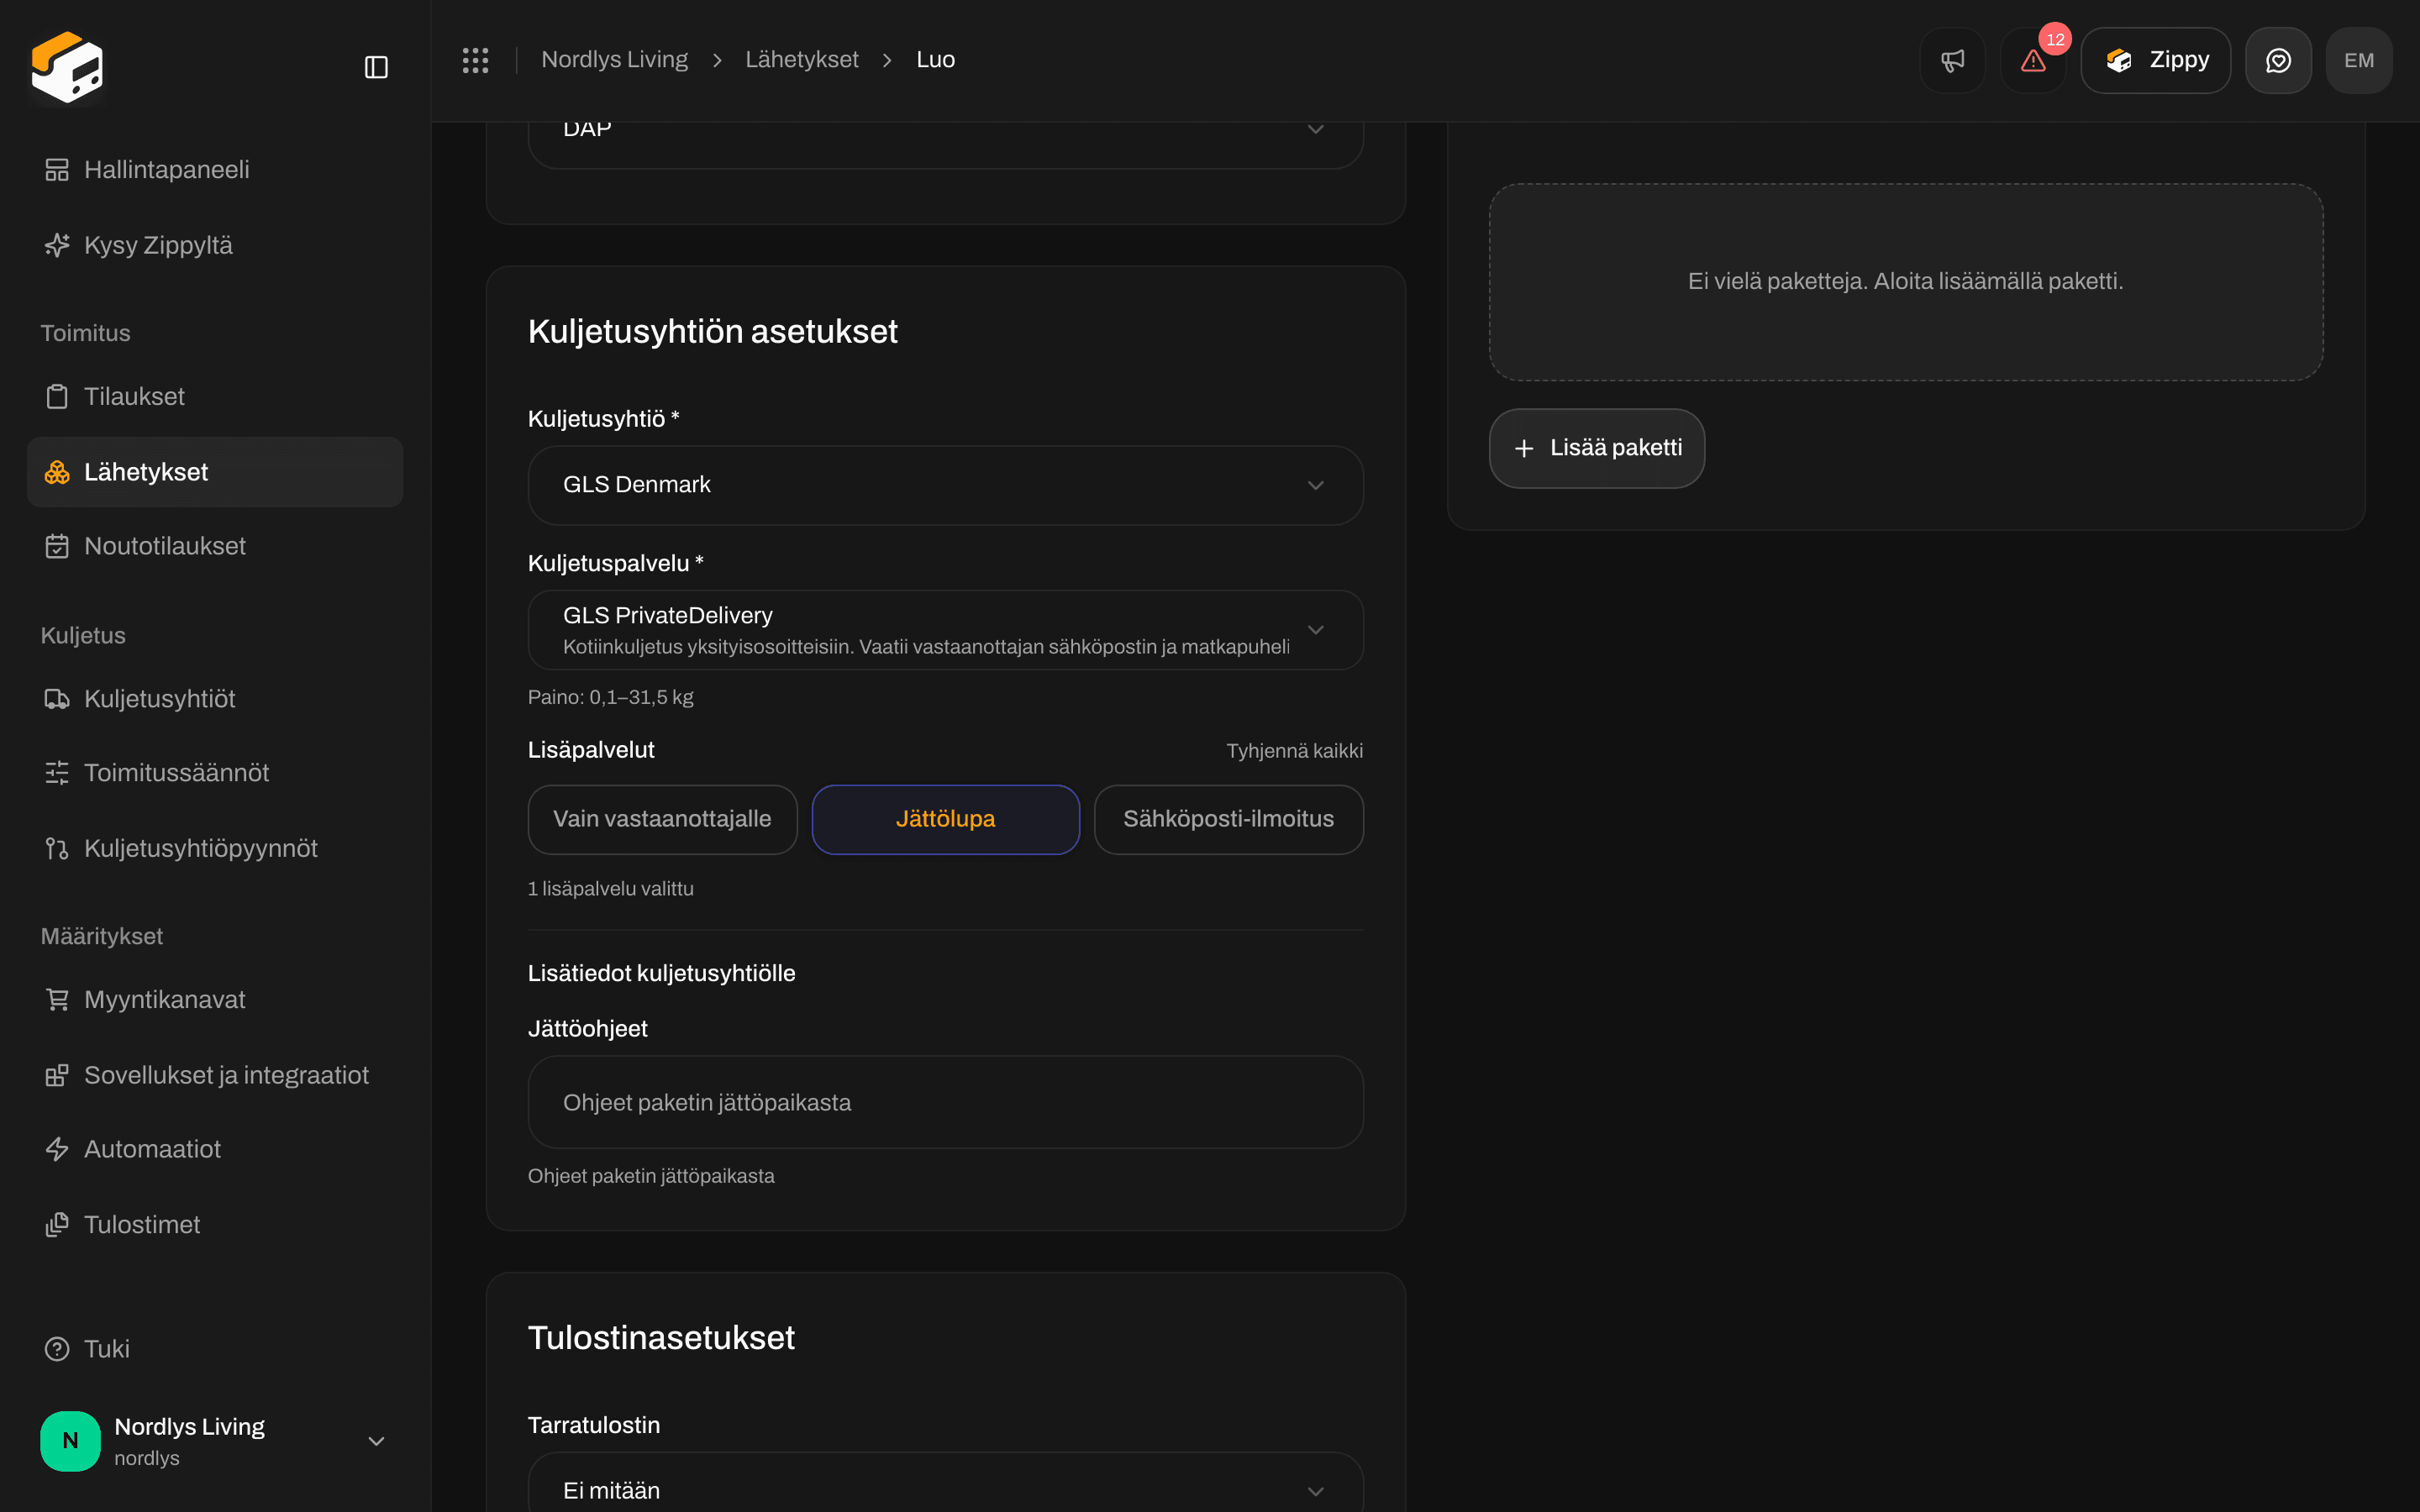Open the chat support icon
The width and height of the screenshot is (2420, 1512).
click(x=2278, y=60)
